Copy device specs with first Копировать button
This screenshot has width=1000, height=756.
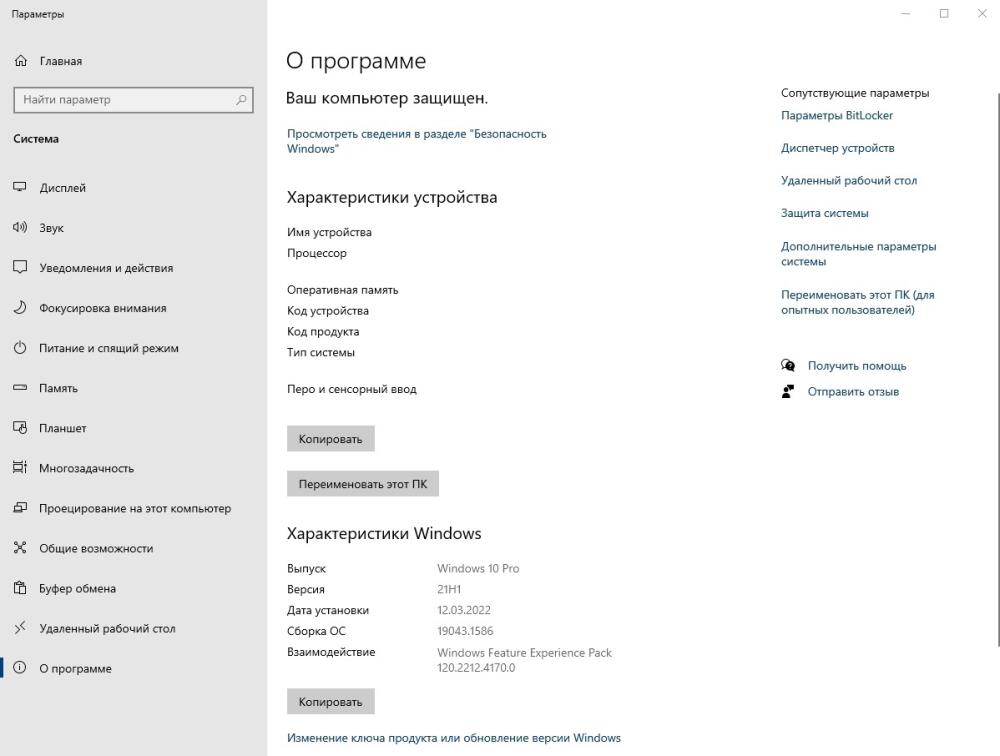330,439
